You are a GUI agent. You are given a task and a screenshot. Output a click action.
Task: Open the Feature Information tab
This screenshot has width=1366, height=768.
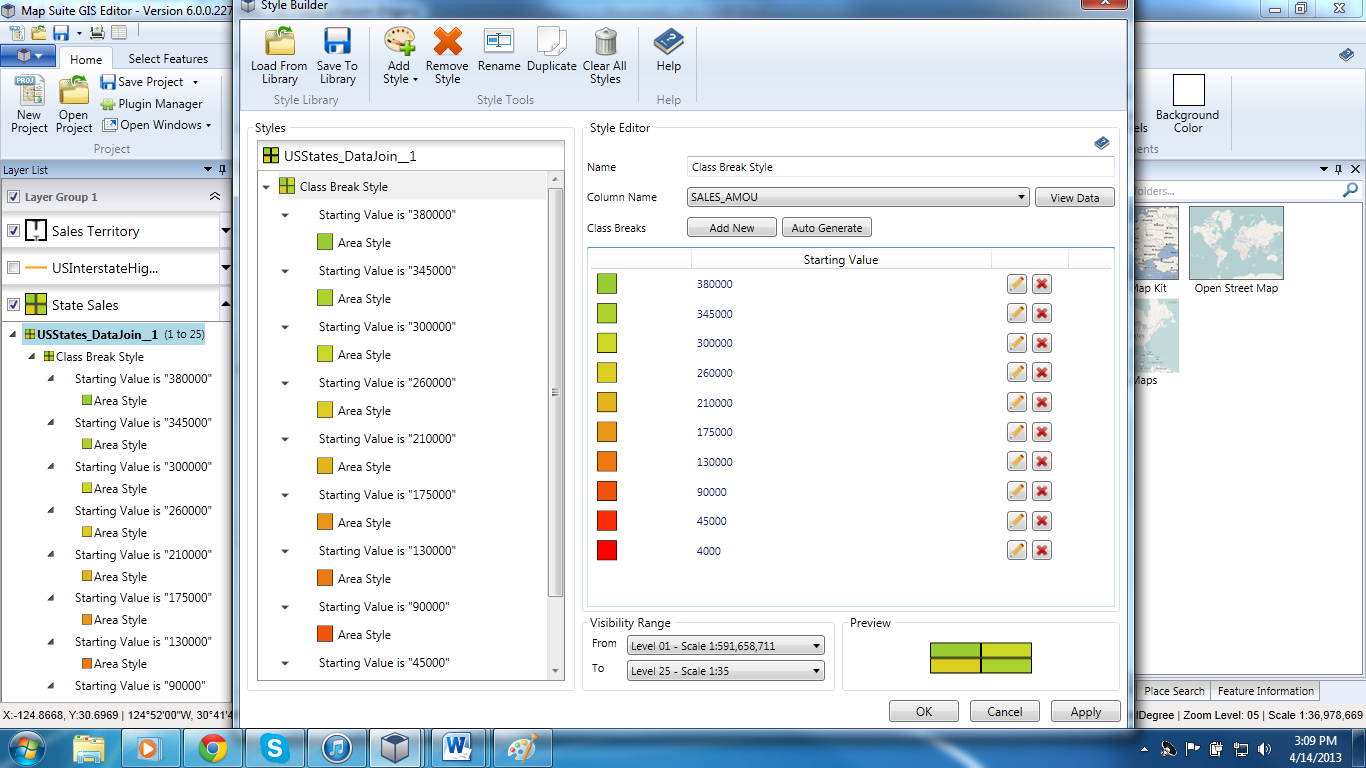(1265, 691)
